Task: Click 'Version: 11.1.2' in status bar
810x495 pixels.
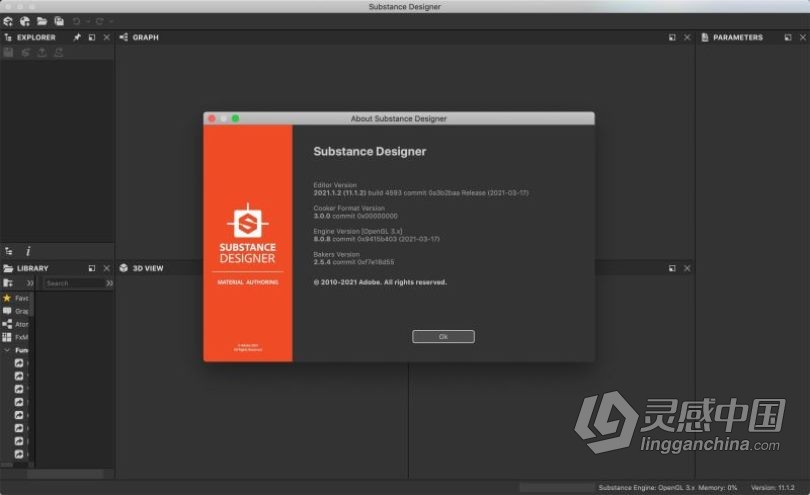Action: click(x=772, y=487)
